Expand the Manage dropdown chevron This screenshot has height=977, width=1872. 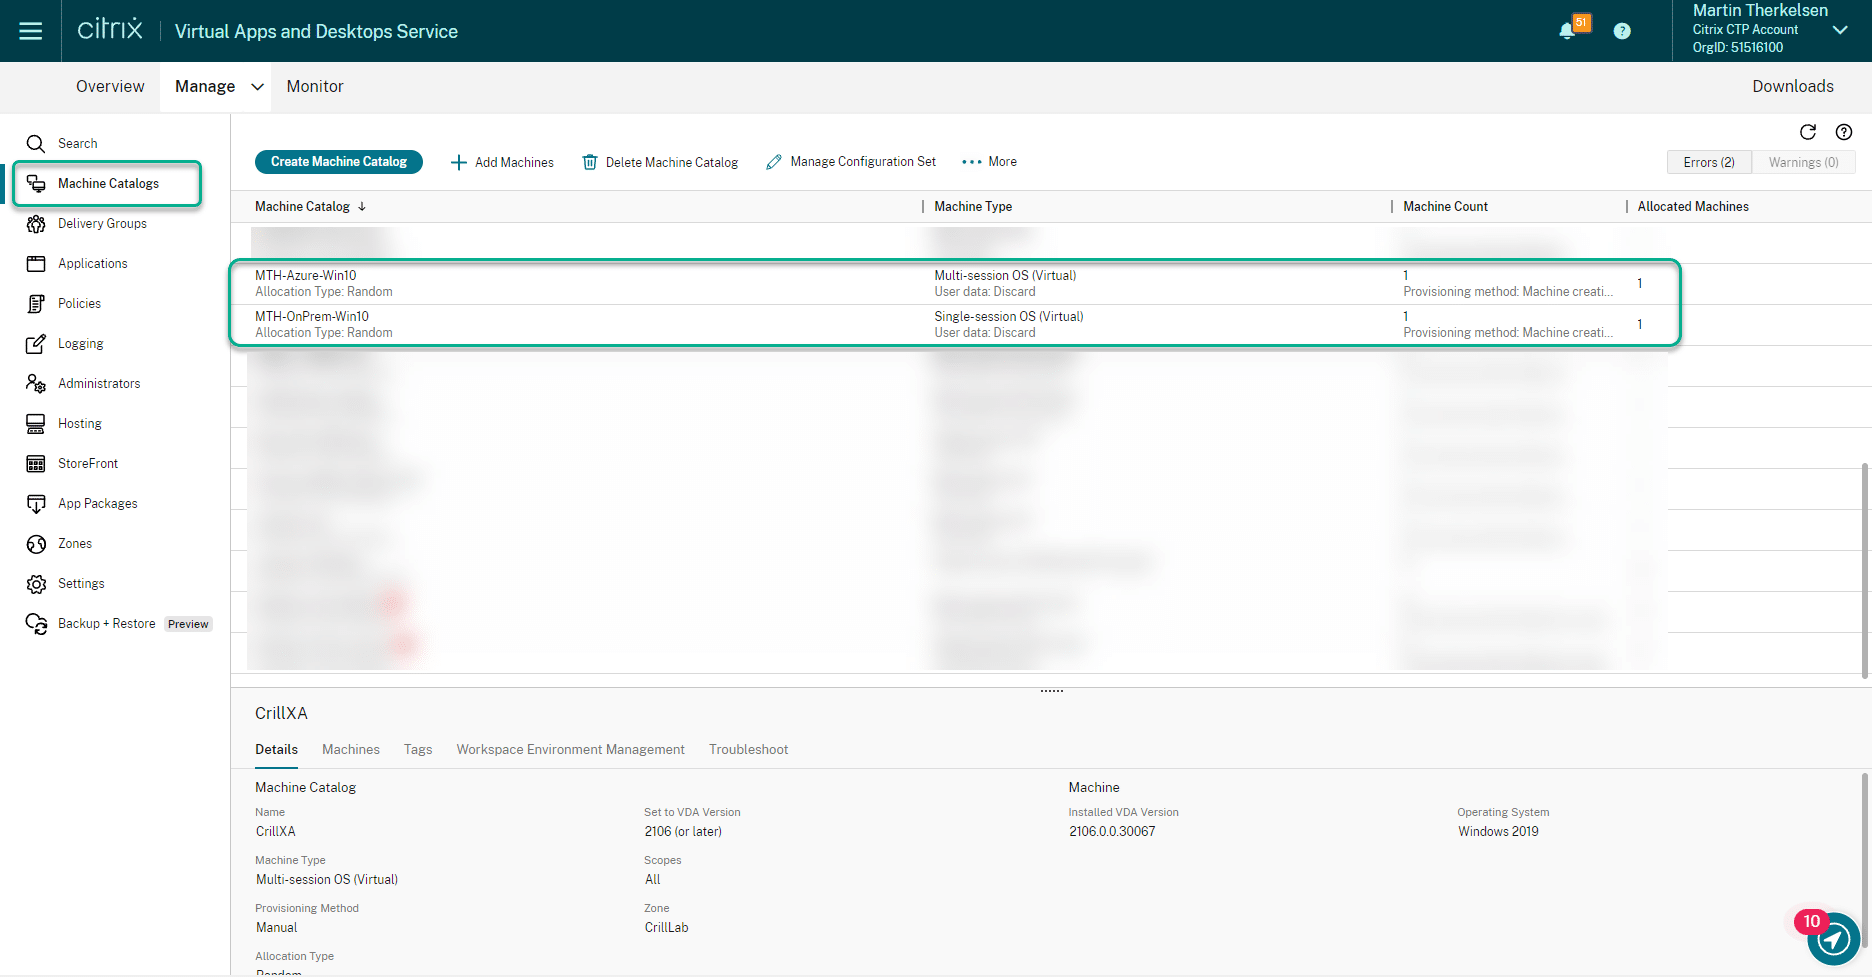pos(257,87)
